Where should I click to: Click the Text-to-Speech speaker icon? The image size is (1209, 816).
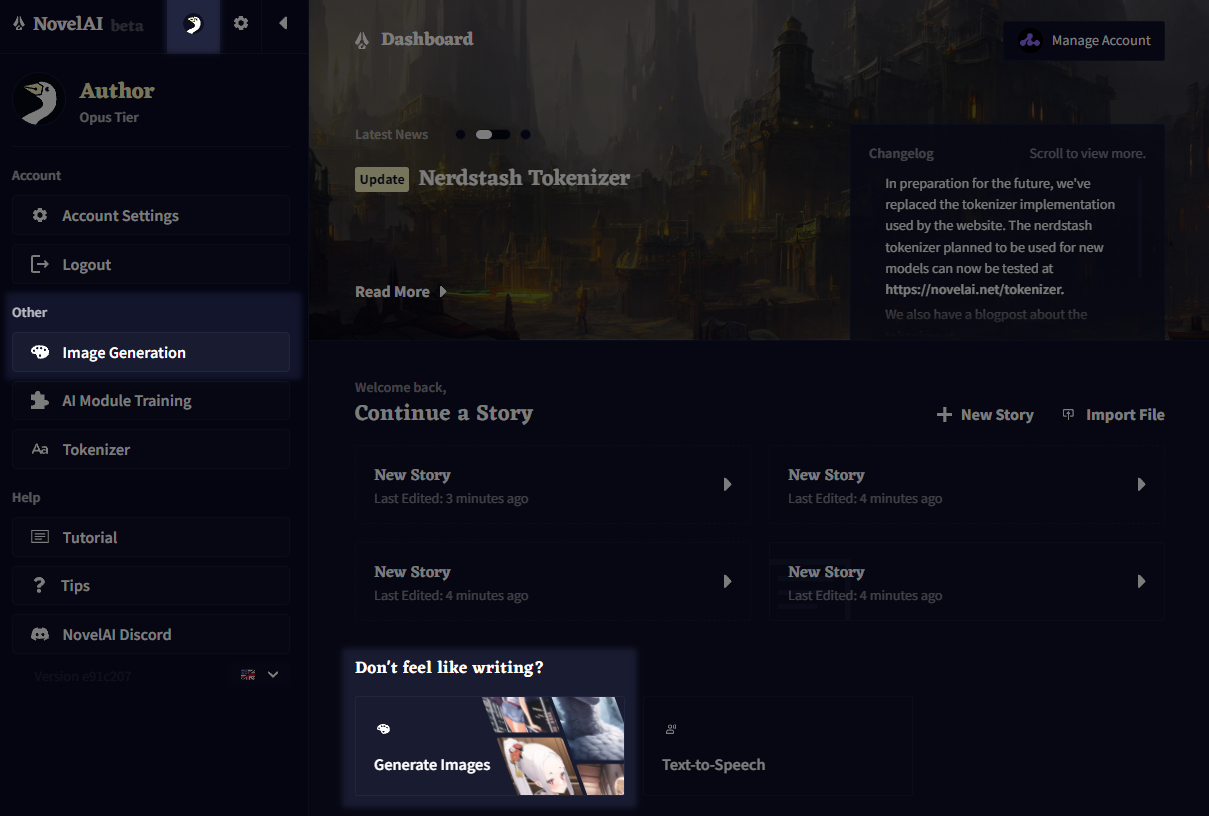[x=670, y=729]
